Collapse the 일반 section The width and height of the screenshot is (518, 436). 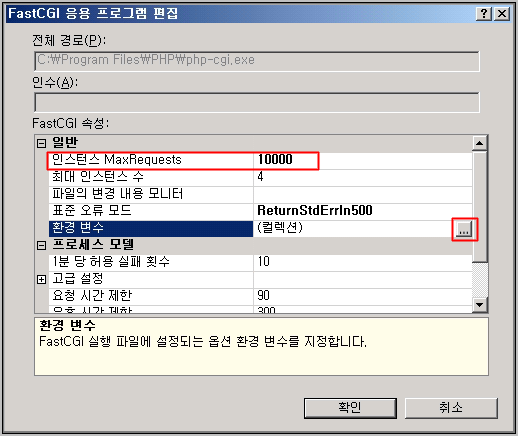[x=41, y=143]
